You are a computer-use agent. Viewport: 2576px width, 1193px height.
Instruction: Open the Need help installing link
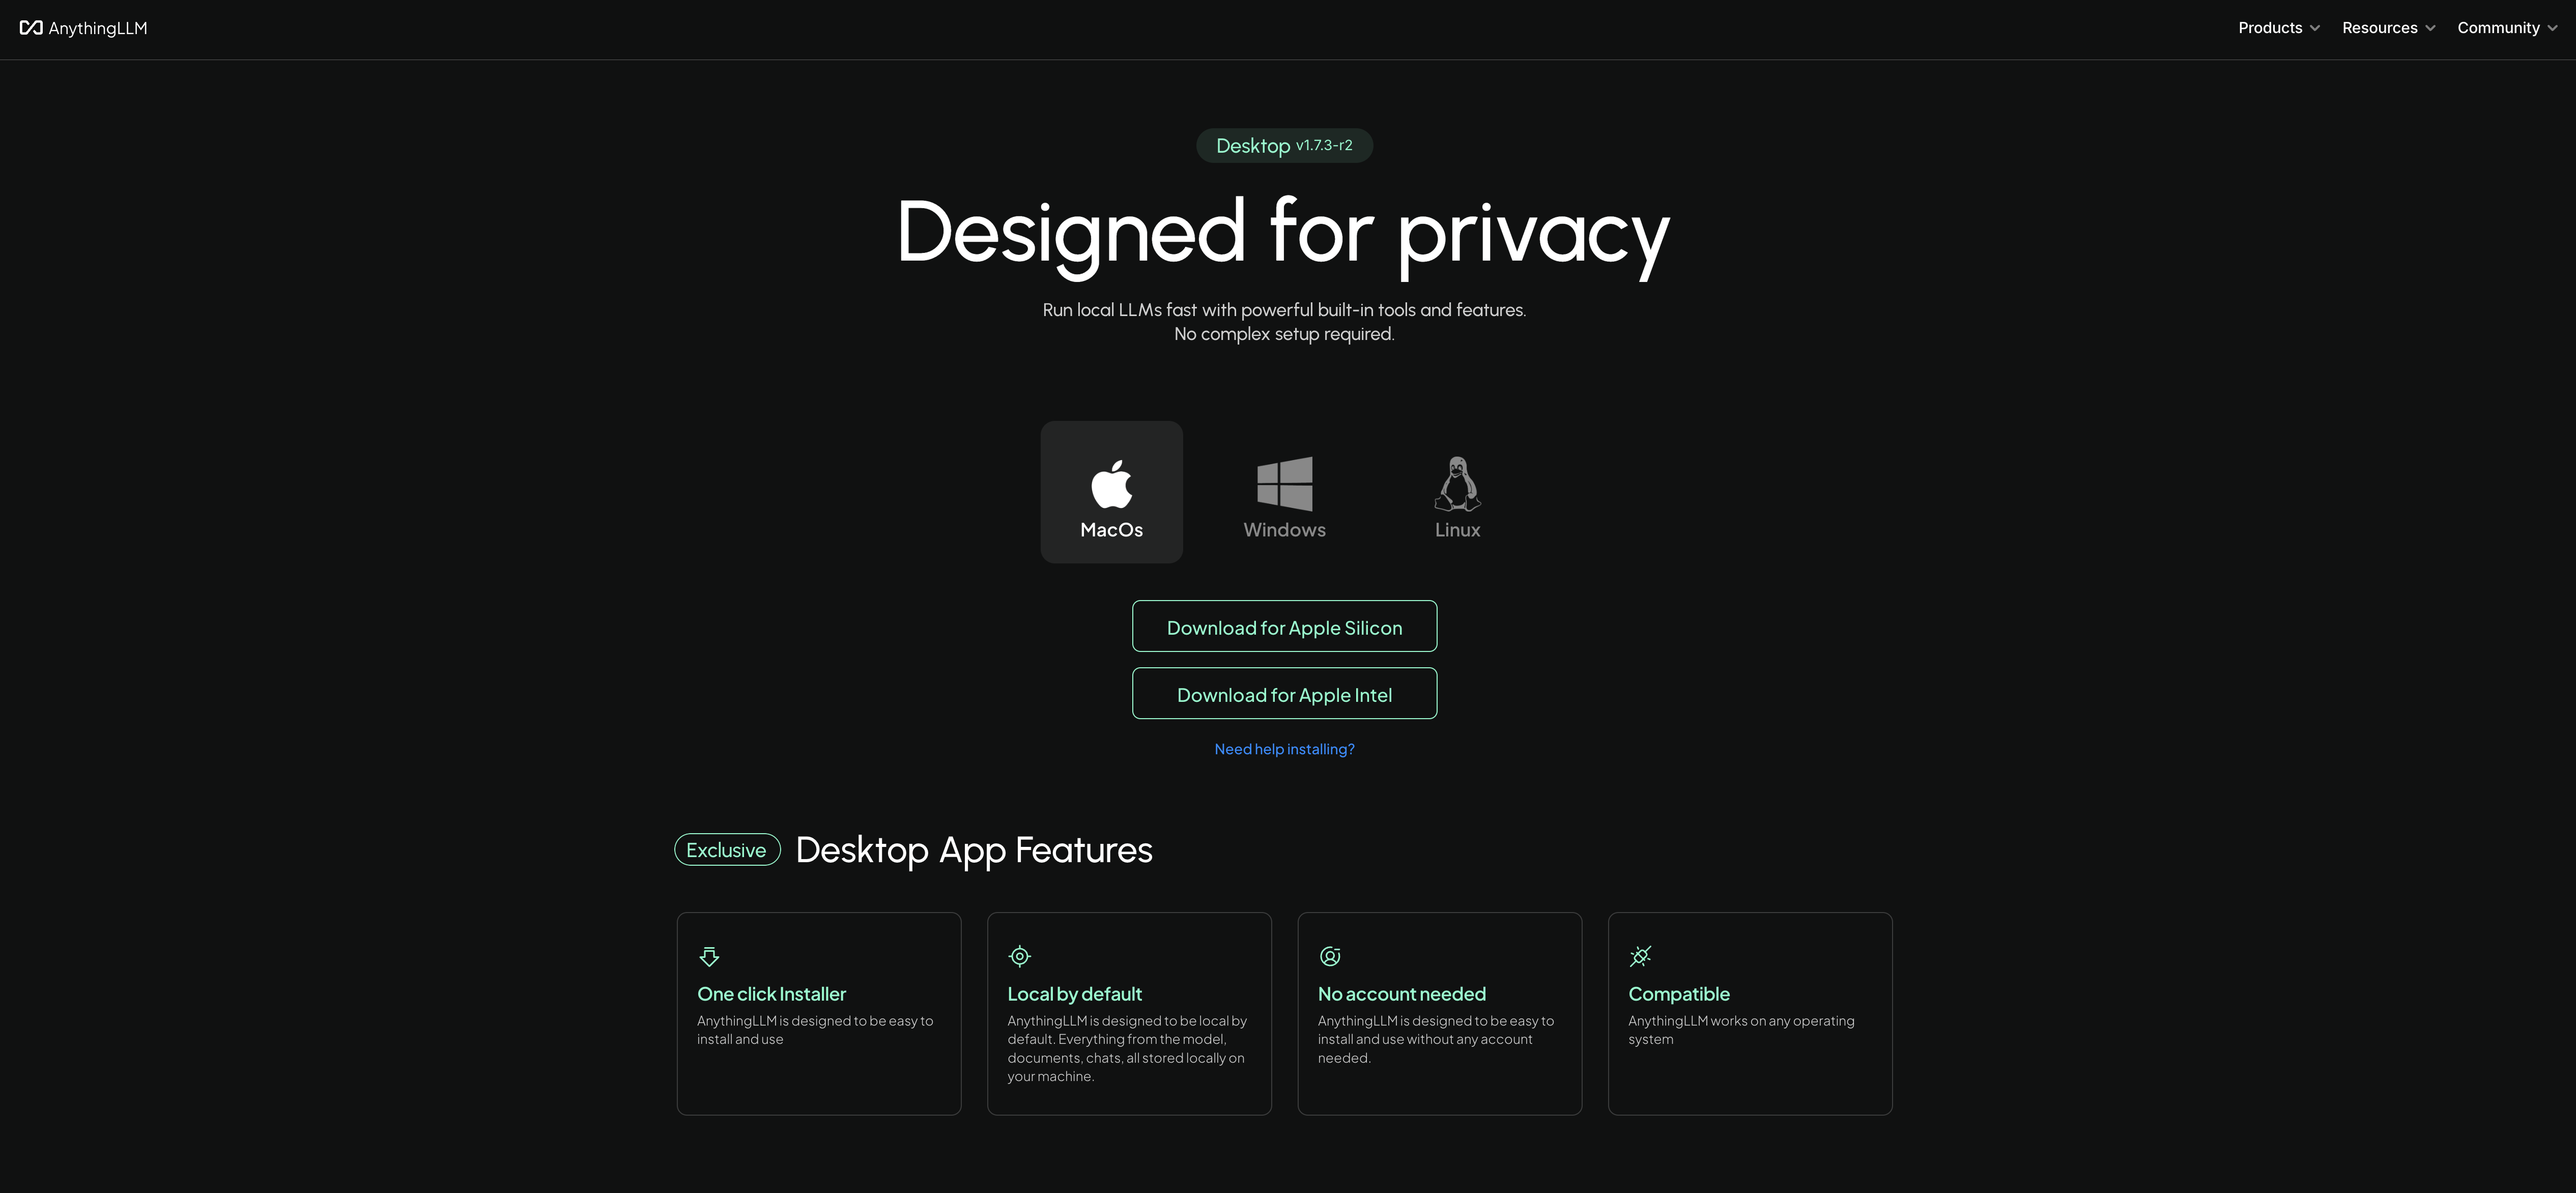[1284, 749]
